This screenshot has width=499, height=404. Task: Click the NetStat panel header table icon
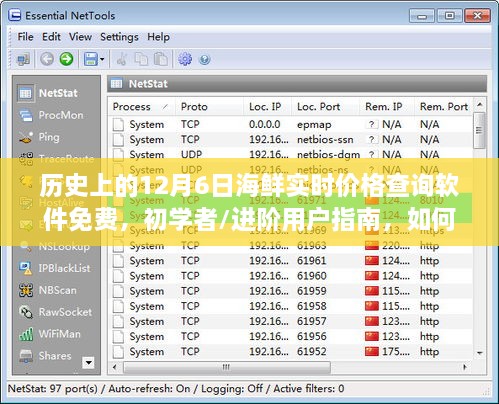pyautogui.click(x=116, y=84)
